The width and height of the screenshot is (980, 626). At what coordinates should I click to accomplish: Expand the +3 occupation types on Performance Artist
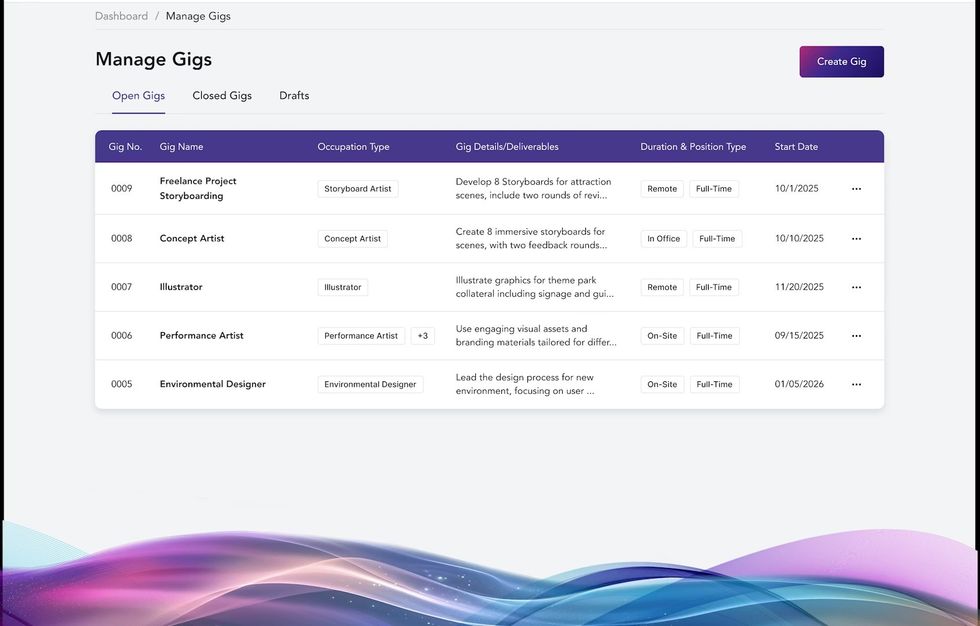coord(421,335)
